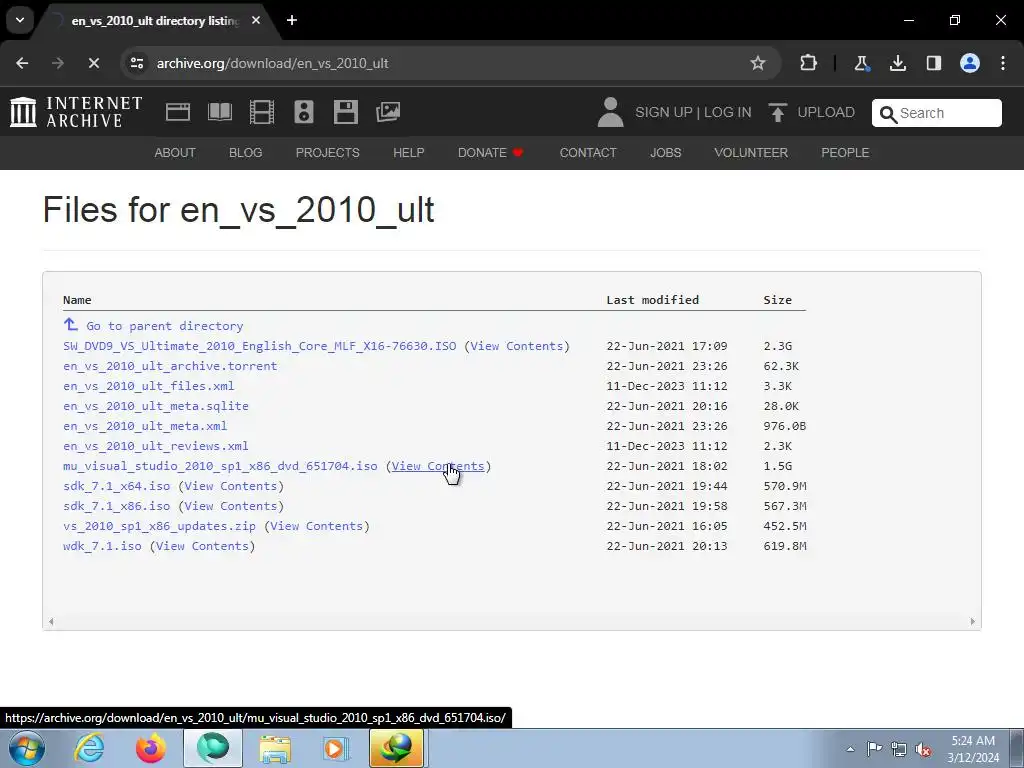Open the tab search dropdown arrow
1024x768 pixels.
(x=20, y=20)
